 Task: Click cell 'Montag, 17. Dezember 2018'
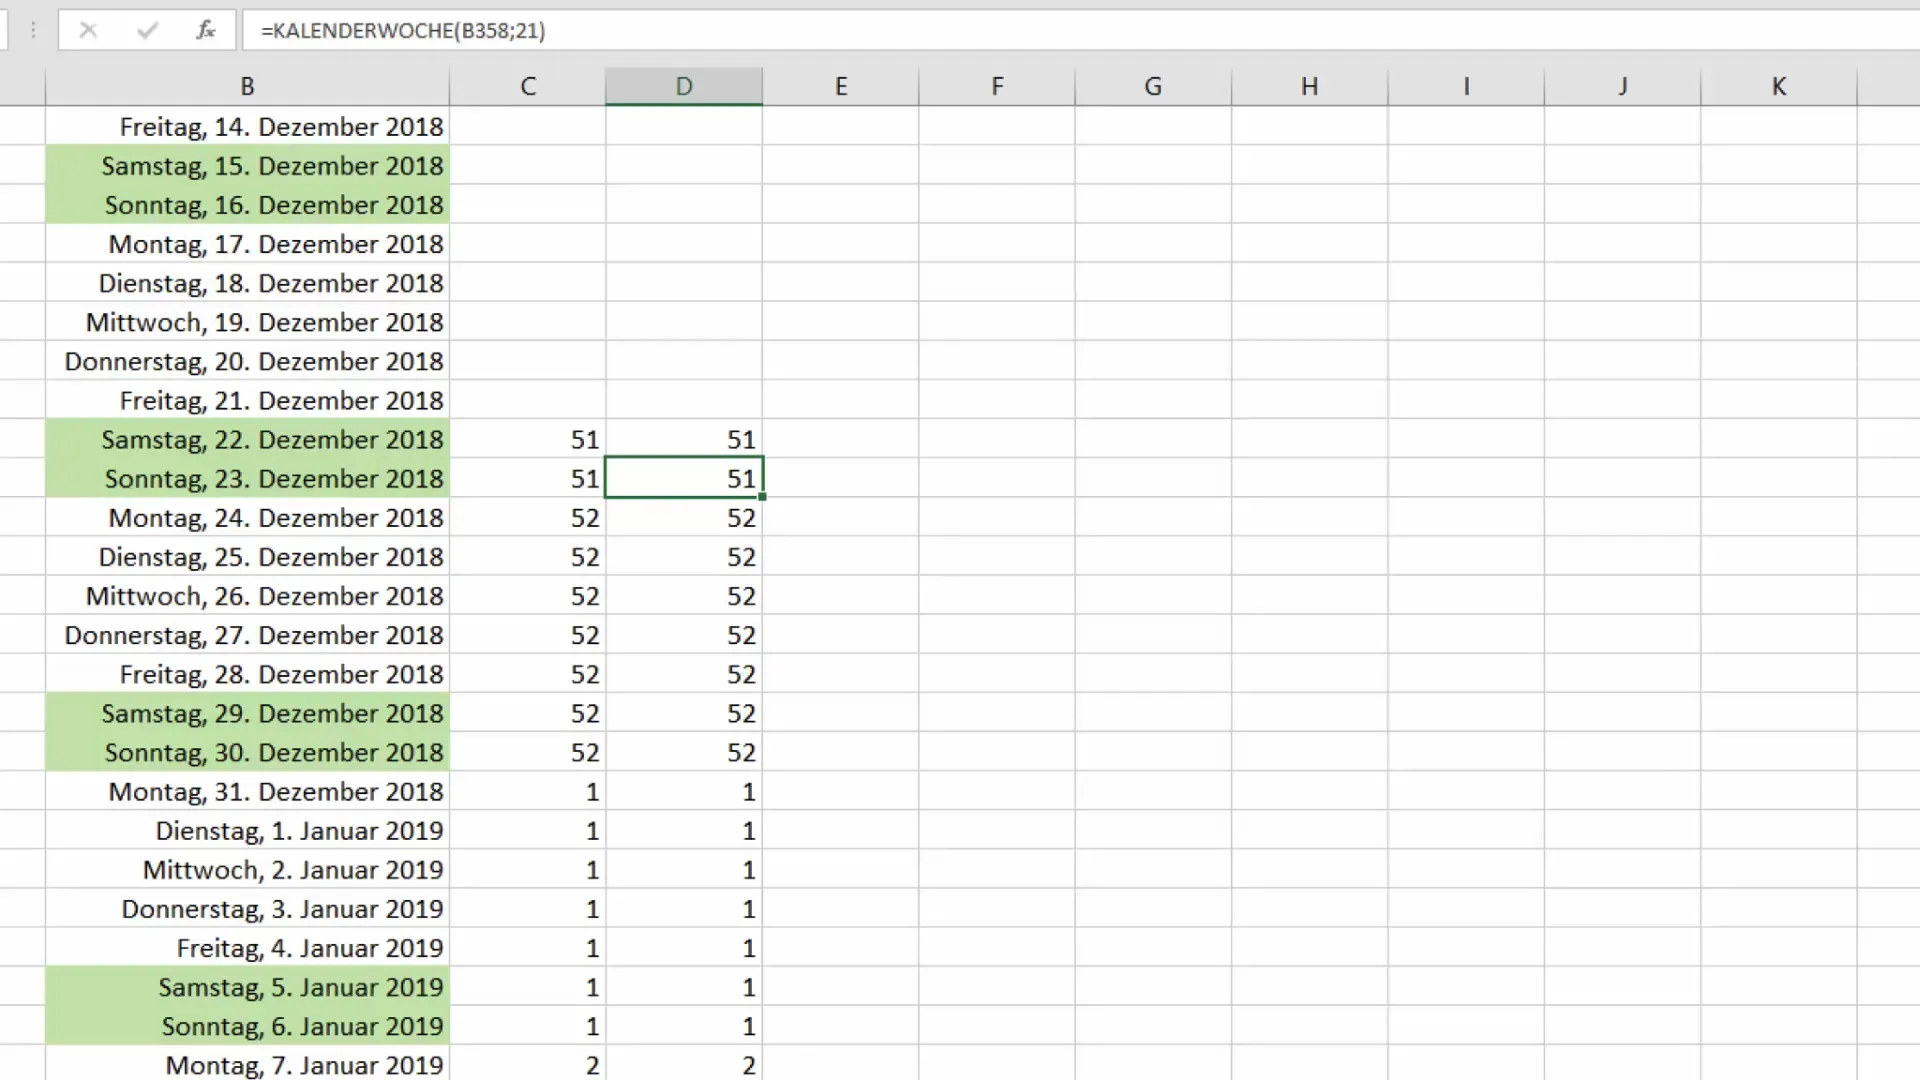(x=247, y=243)
